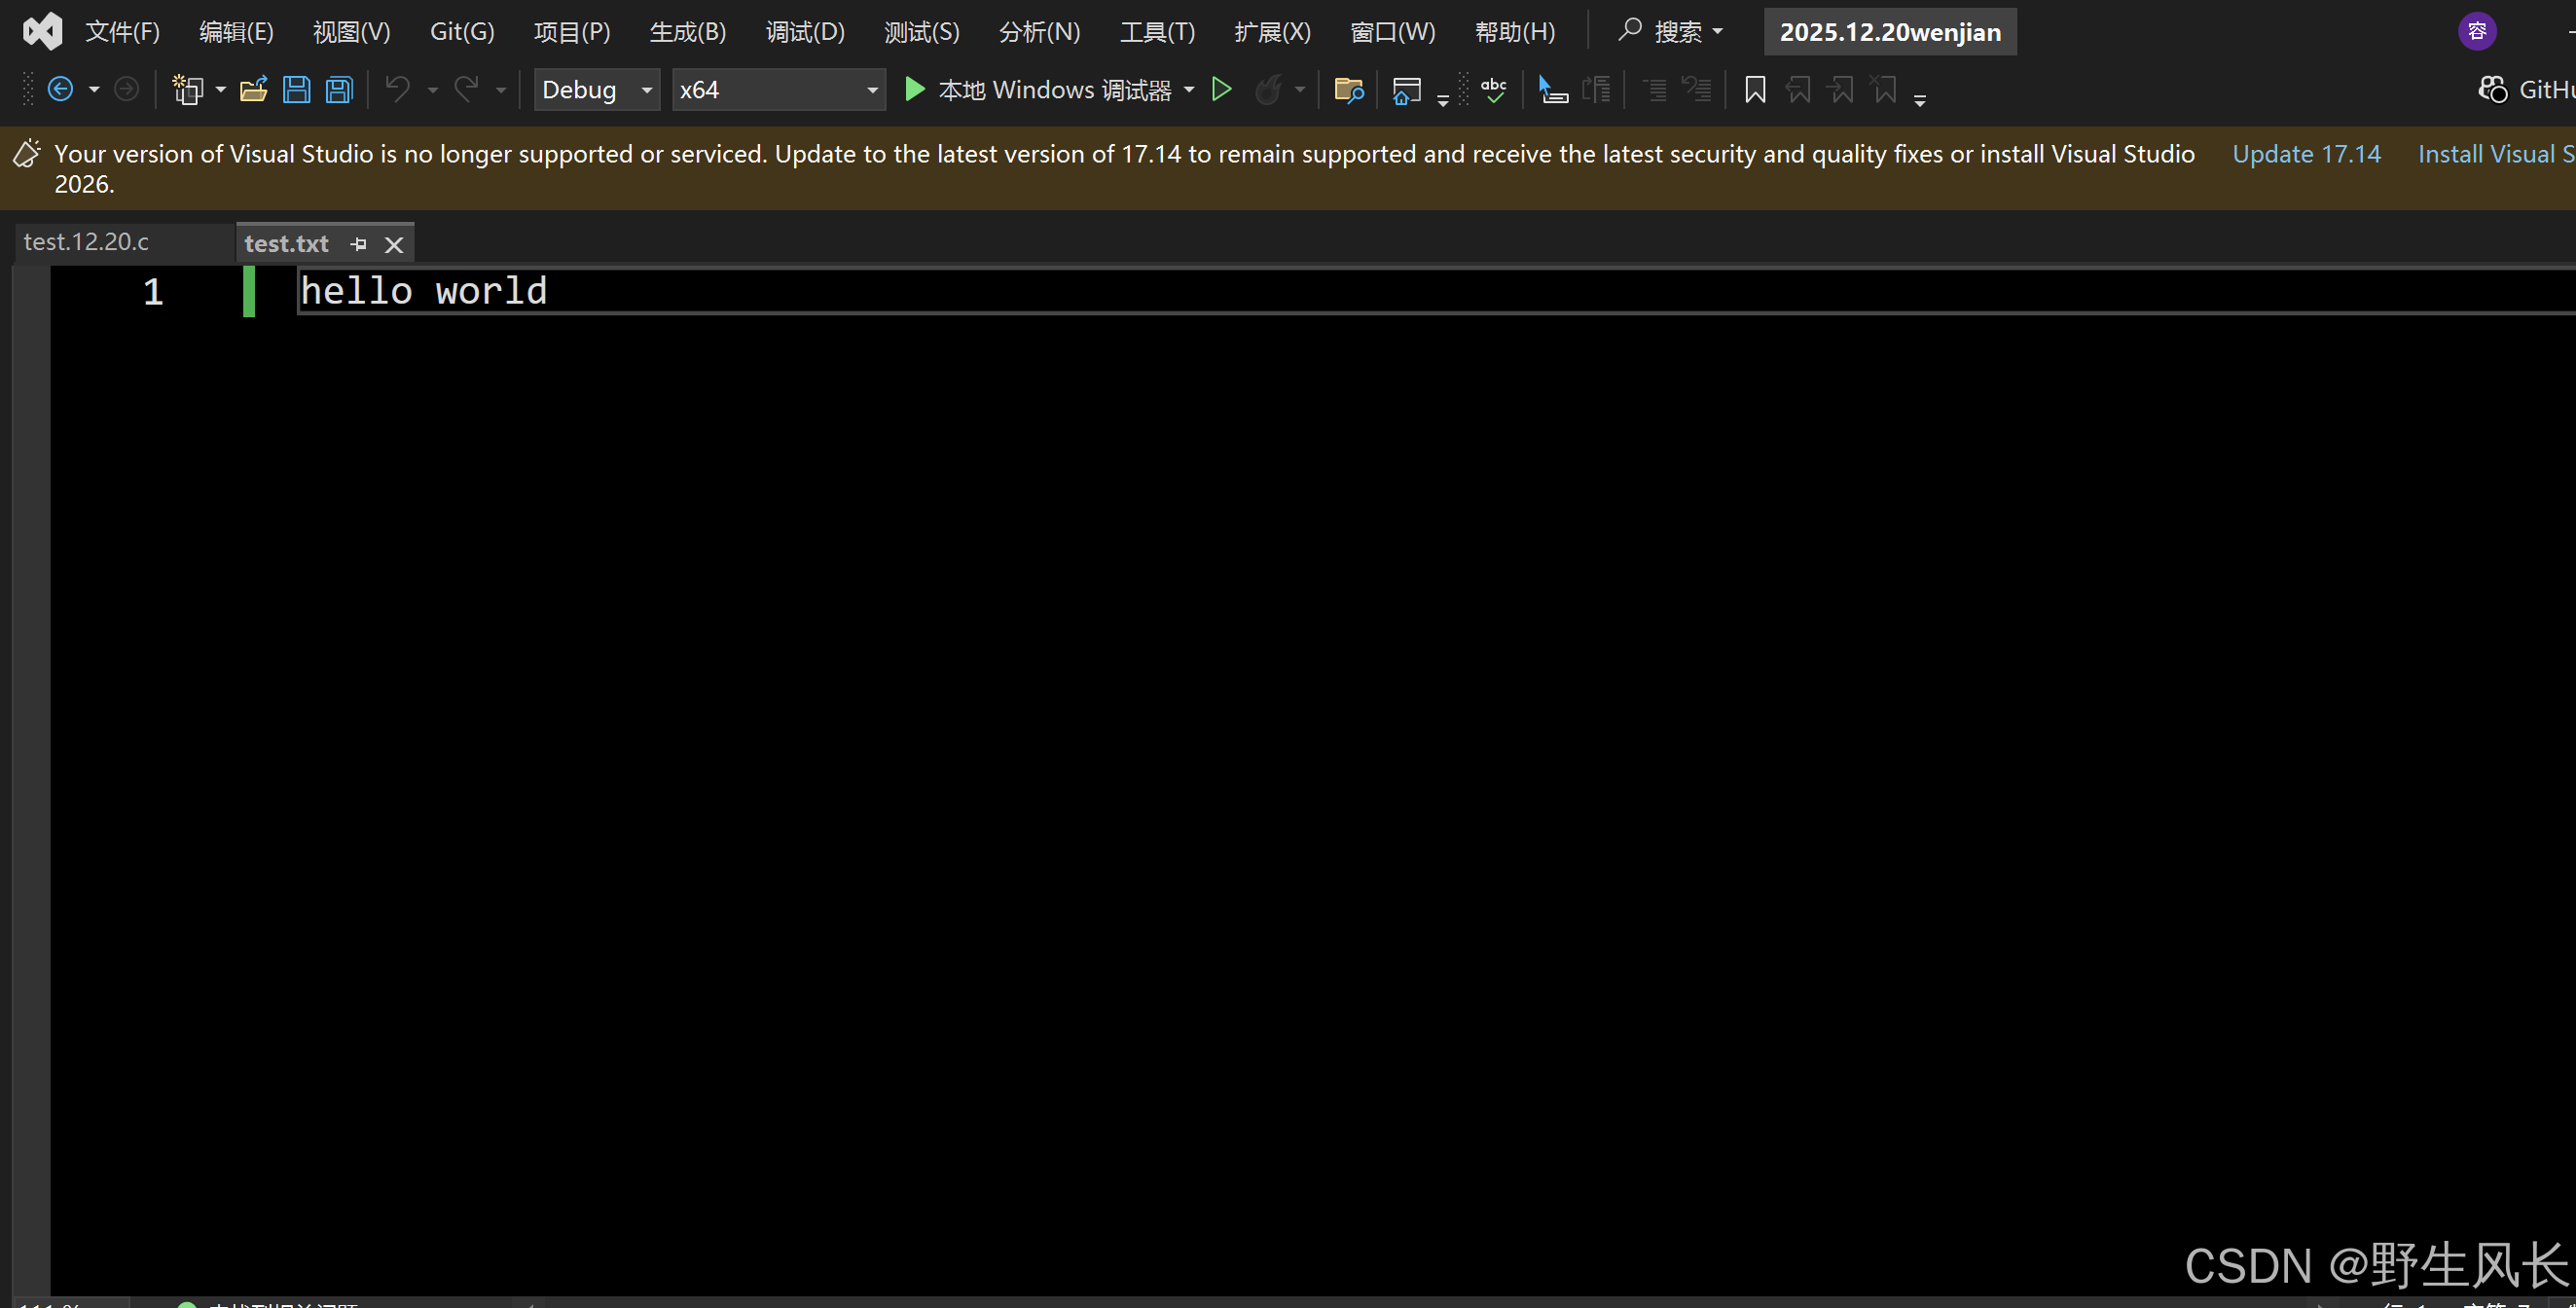
Task: Open Find in Files folder-search icon
Action: point(1349,91)
